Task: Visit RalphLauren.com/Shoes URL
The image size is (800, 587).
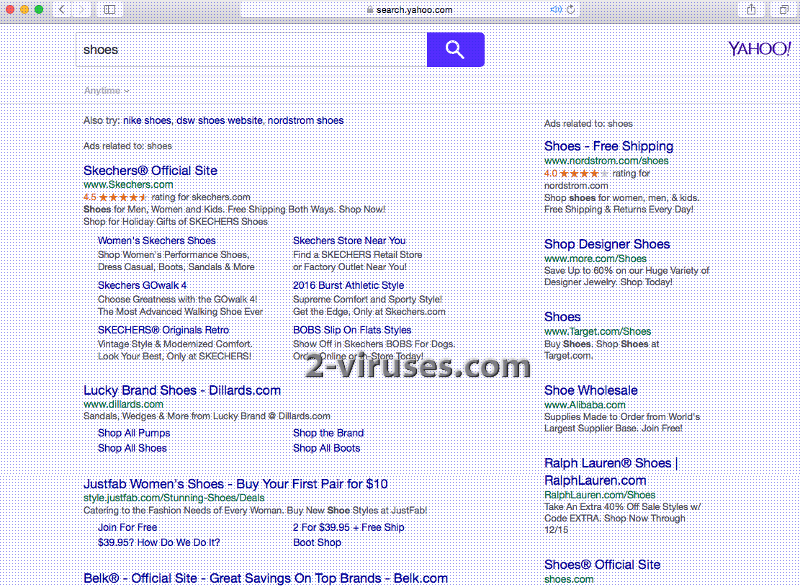Action: point(599,495)
